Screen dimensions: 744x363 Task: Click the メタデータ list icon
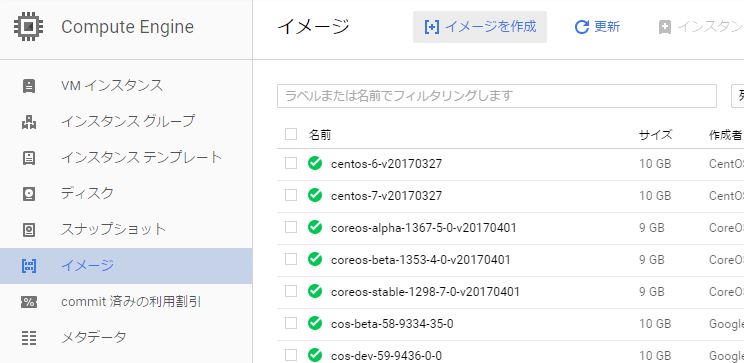pyautogui.click(x=29, y=338)
